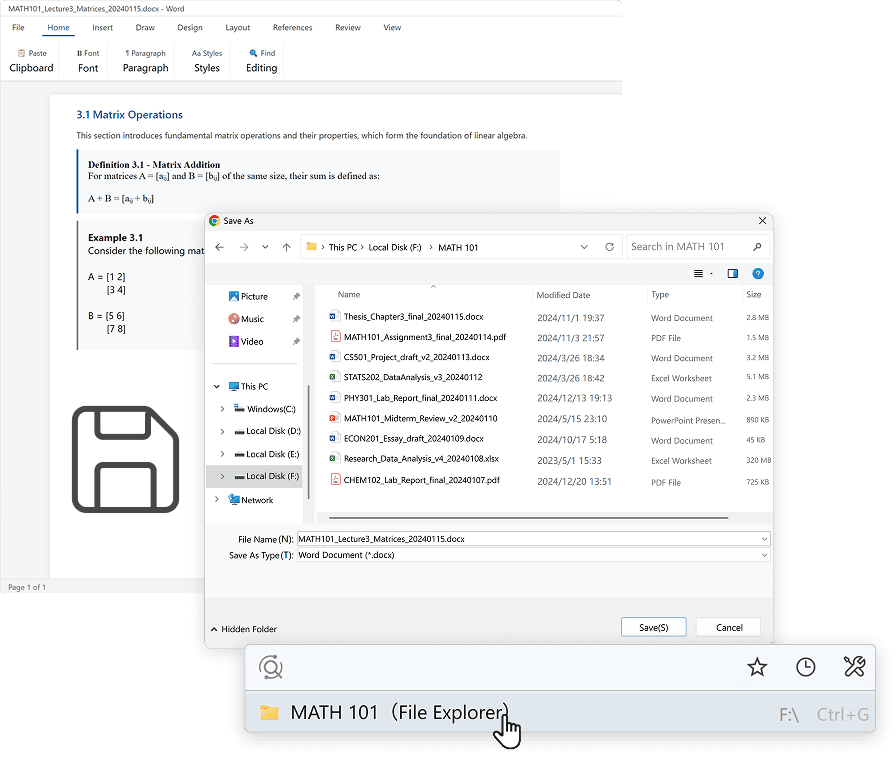Go up one folder level arrow
The image size is (896, 757).
coord(286,247)
